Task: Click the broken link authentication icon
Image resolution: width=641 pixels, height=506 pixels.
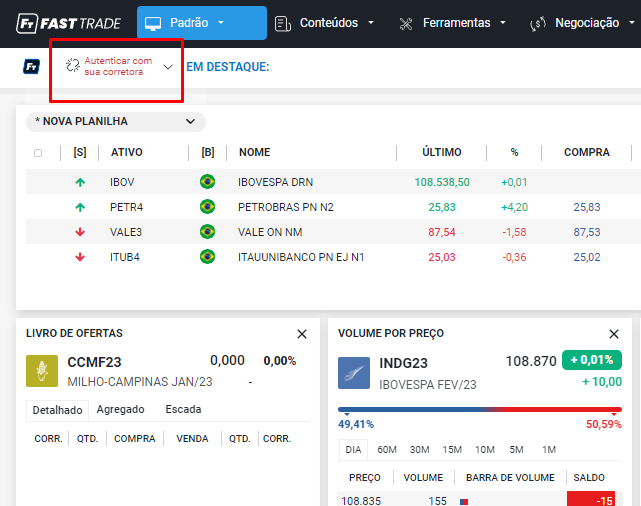Action: click(x=73, y=65)
